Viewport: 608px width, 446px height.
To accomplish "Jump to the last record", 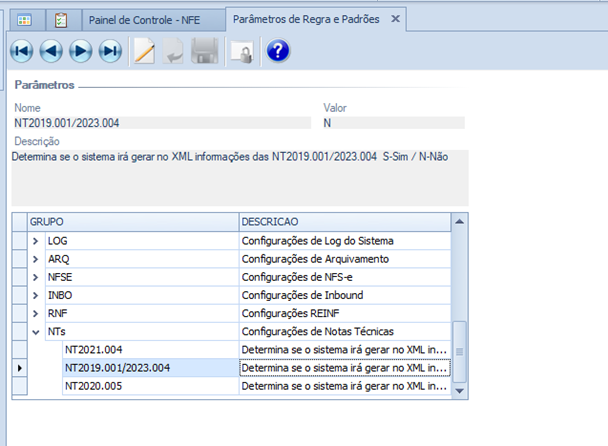I will tap(110, 51).
